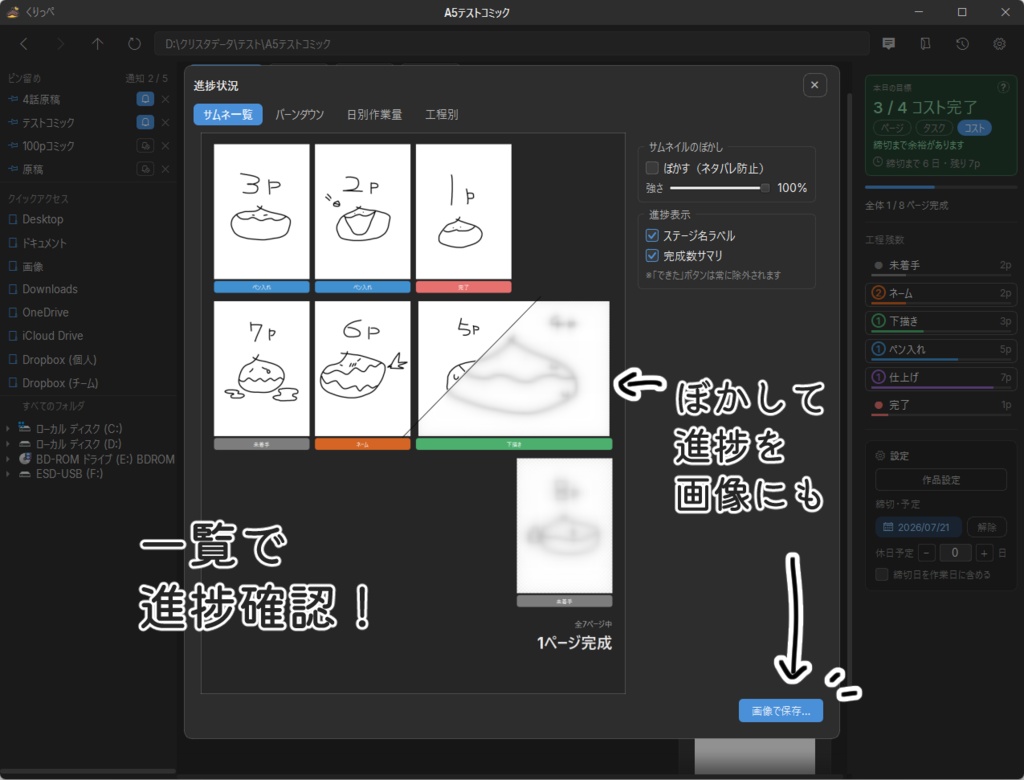Select the ページ goal mode pill
This screenshot has height=780, width=1024.
[x=892, y=128]
